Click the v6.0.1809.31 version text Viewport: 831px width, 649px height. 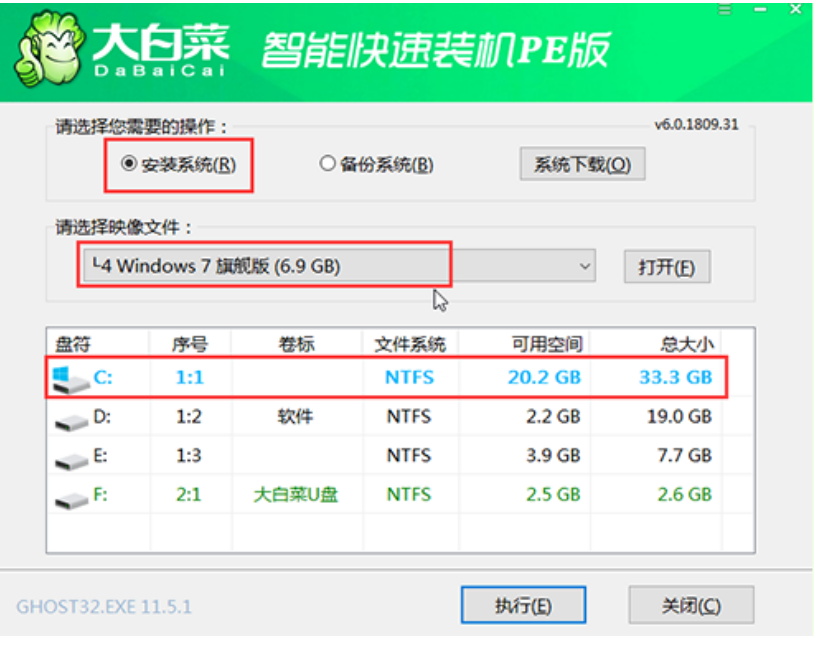click(696, 125)
